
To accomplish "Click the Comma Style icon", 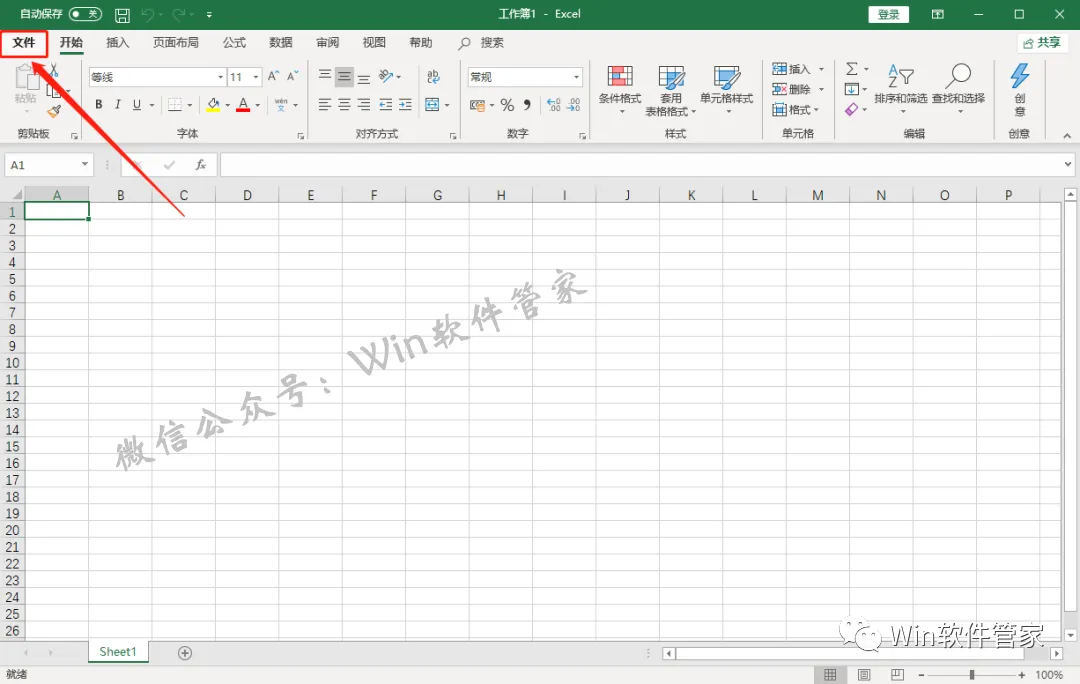I will 527,105.
